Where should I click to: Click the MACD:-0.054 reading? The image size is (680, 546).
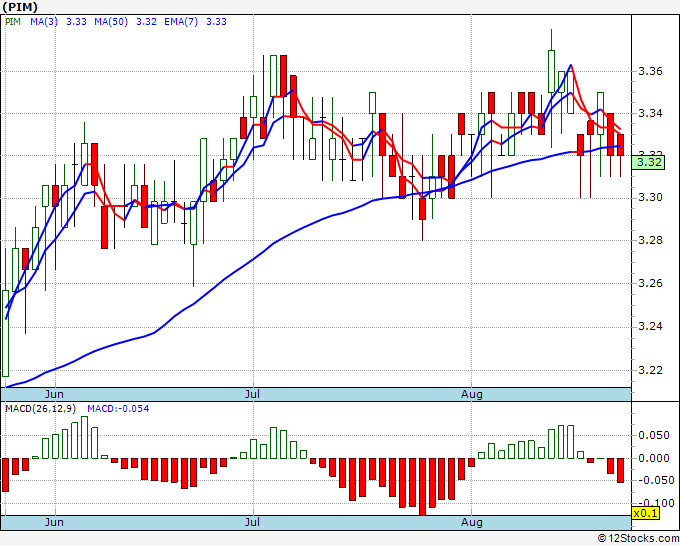pos(118,409)
